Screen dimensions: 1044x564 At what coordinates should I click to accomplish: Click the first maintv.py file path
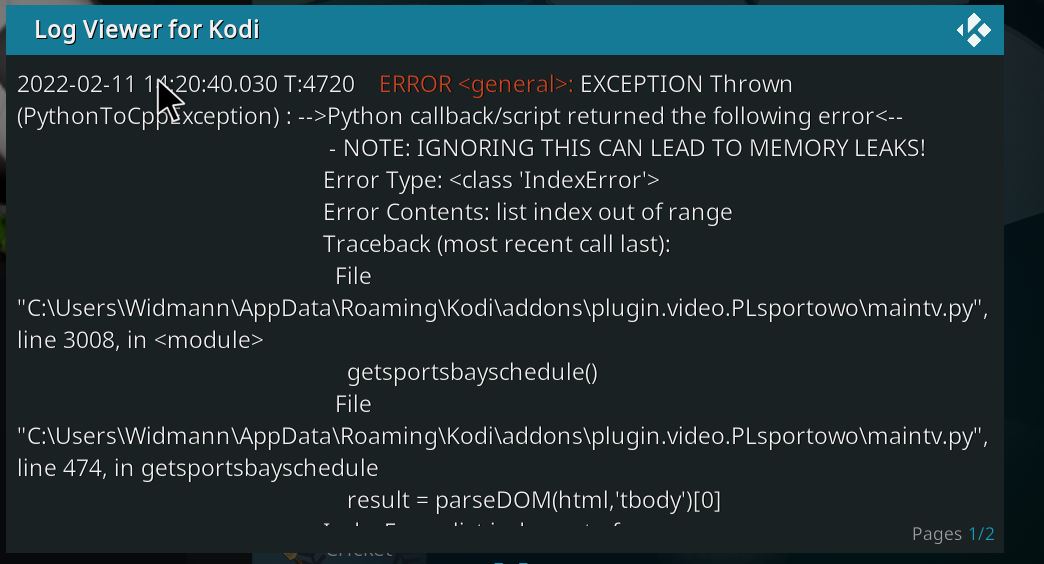(x=503, y=308)
